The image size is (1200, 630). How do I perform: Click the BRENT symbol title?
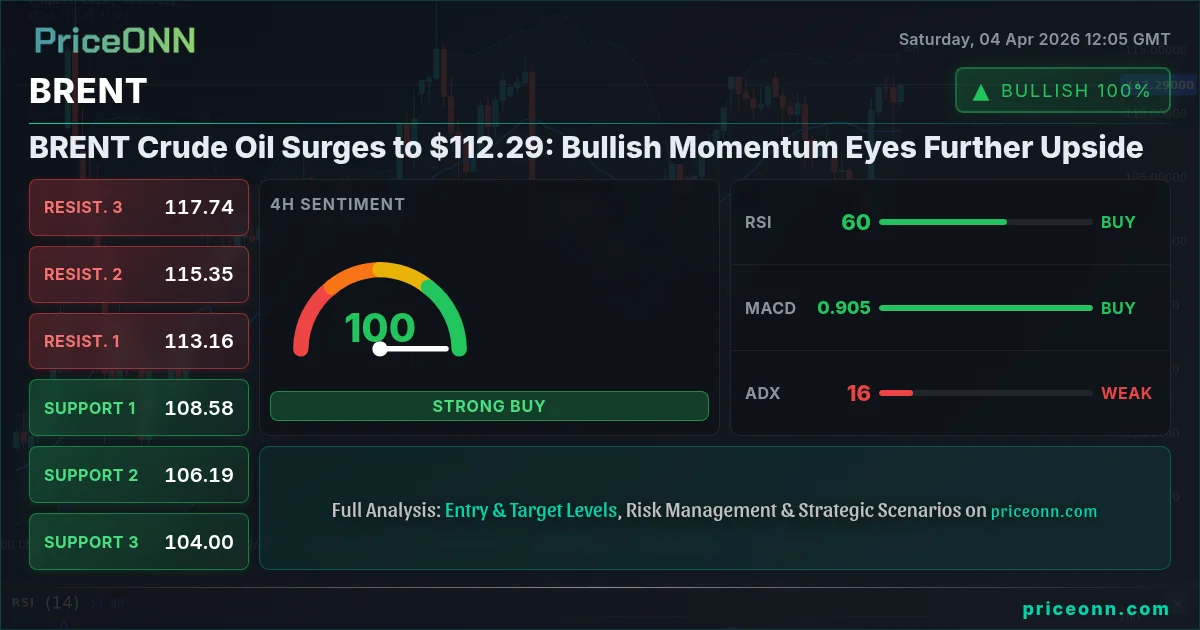click(88, 91)
